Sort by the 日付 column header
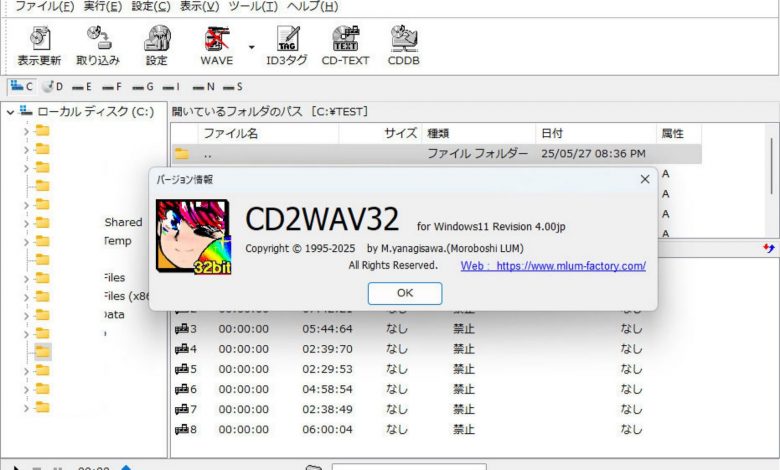Image resolution: width=780 pixels, height=470 pixels. click(596, 133)
